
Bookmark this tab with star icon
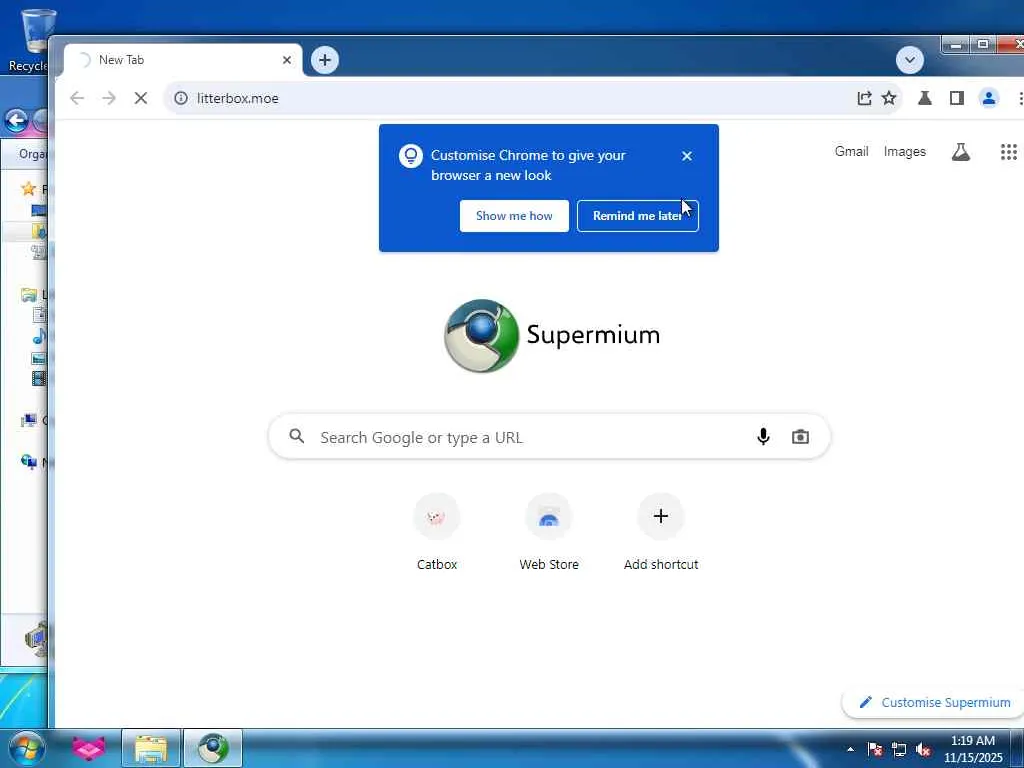coord(889,98)
